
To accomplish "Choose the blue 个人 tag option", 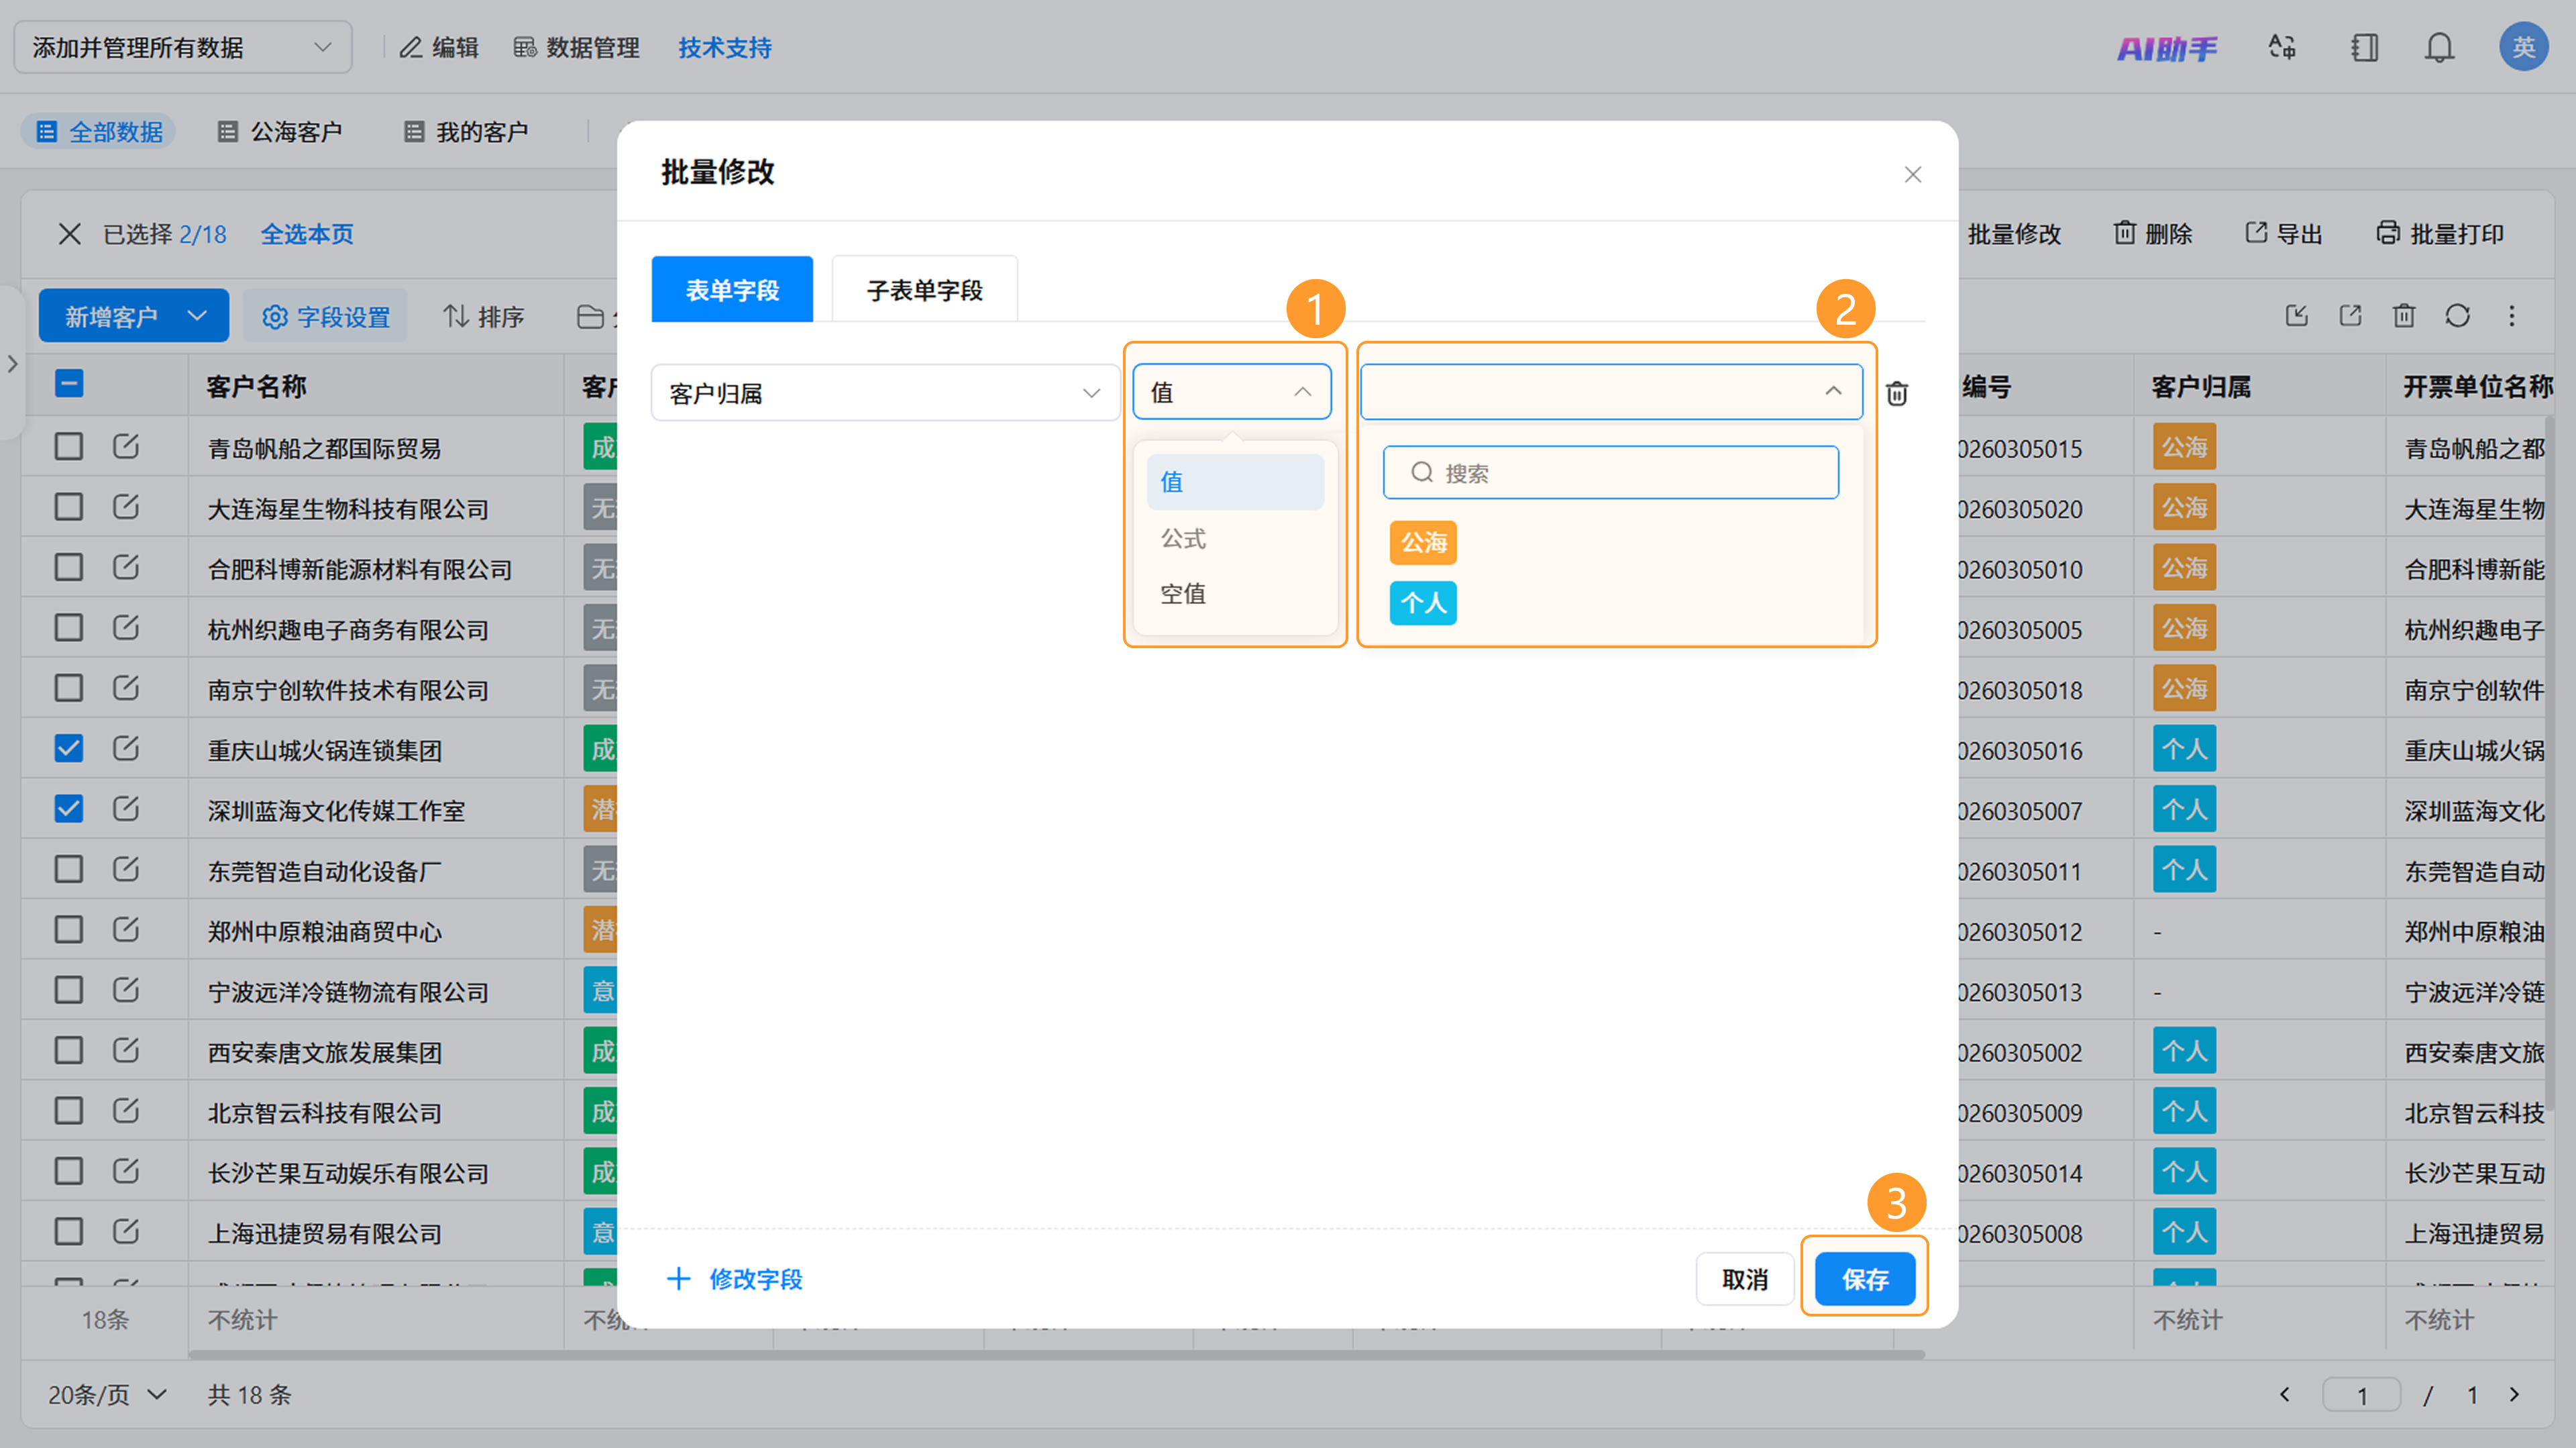I will click(1423, 603).
